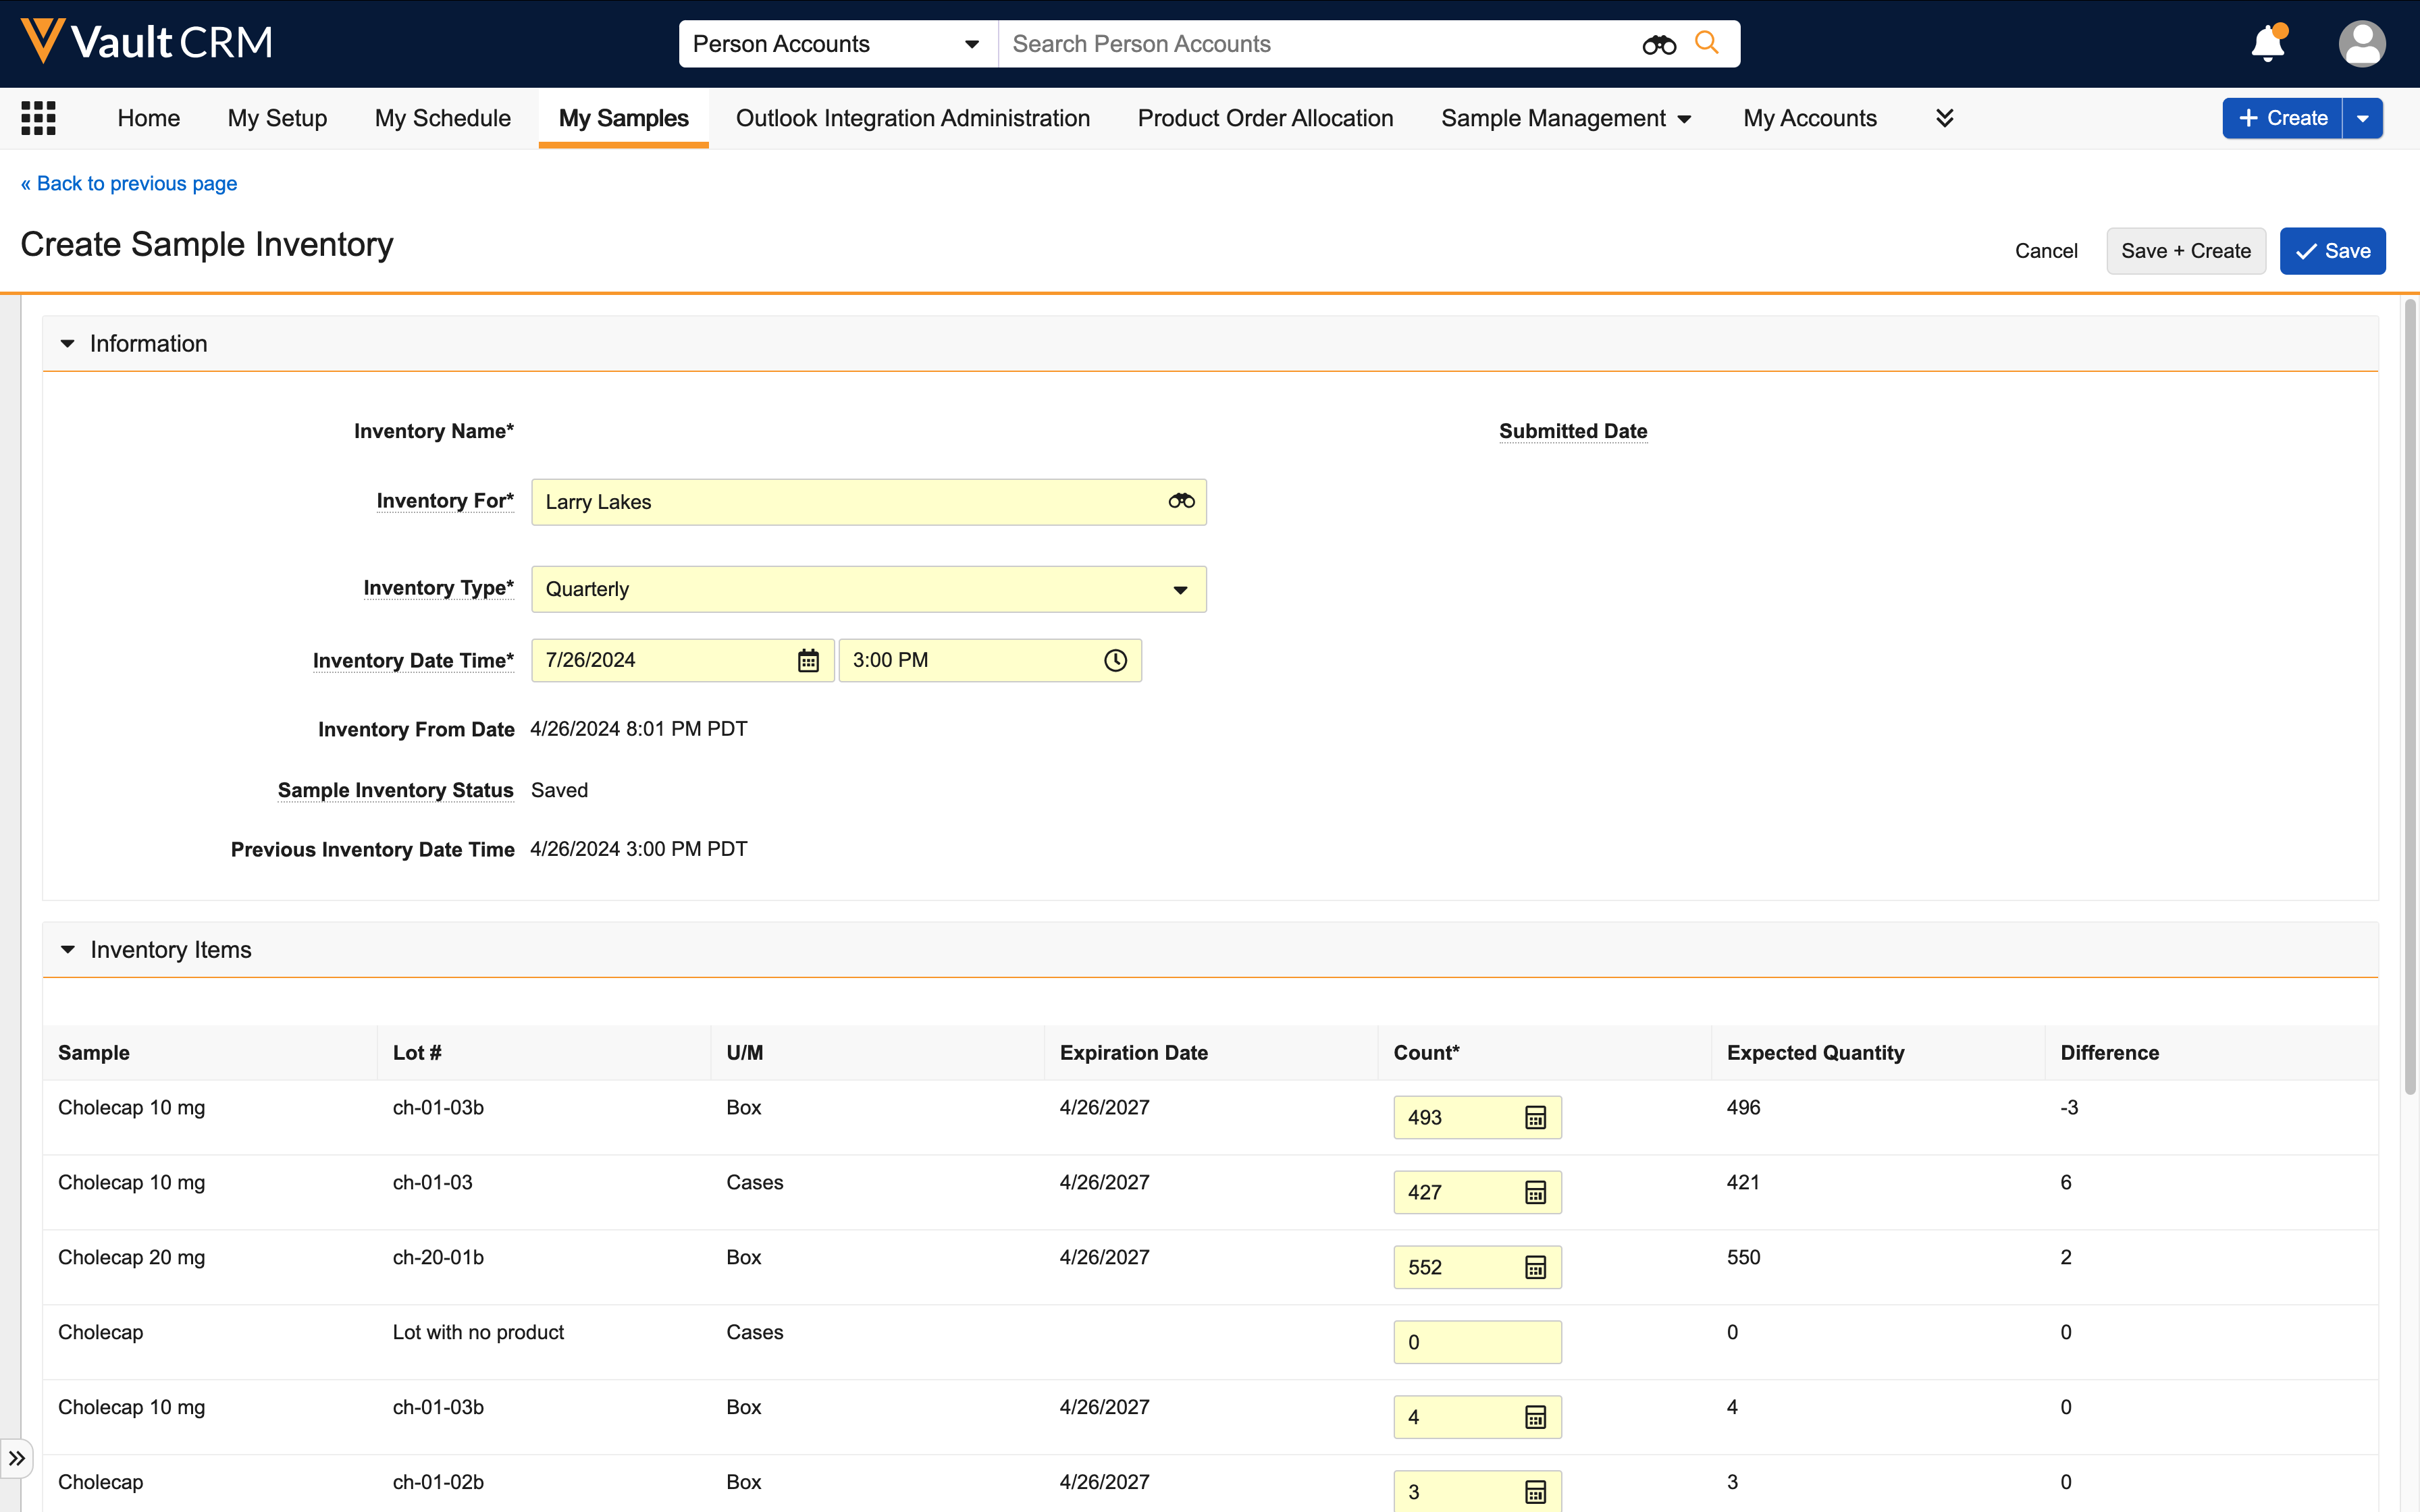Expand the left sidebar panel arrows
The height and width of the screenshot is (1512, 2420).
(x=17, y=1458)
